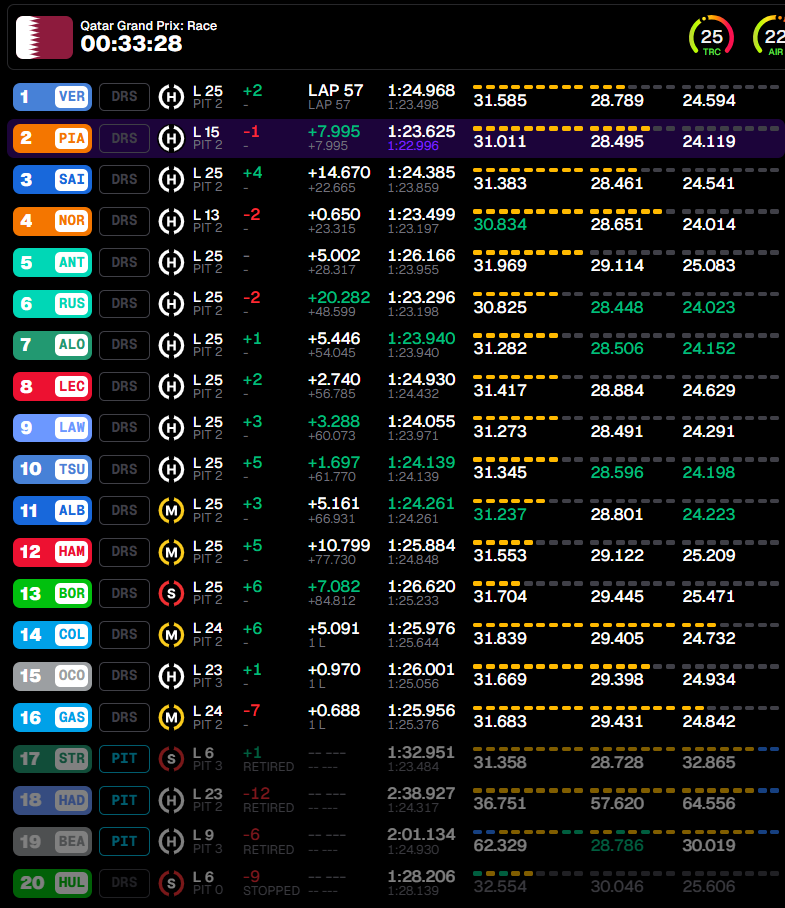Click STR's soft tyre icon
Screen dimensions: 785x908
point(171,759)
